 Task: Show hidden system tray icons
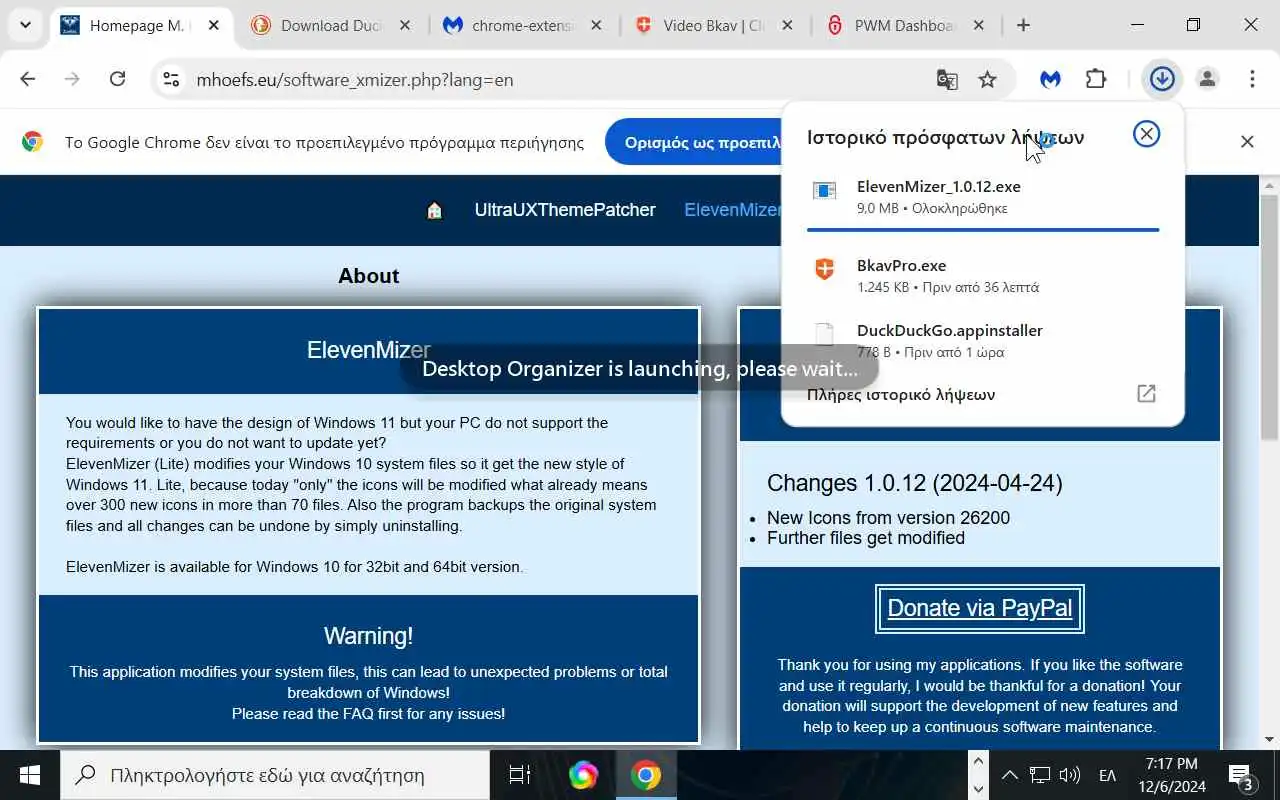pyautogui.click(x=1009, y=775)
